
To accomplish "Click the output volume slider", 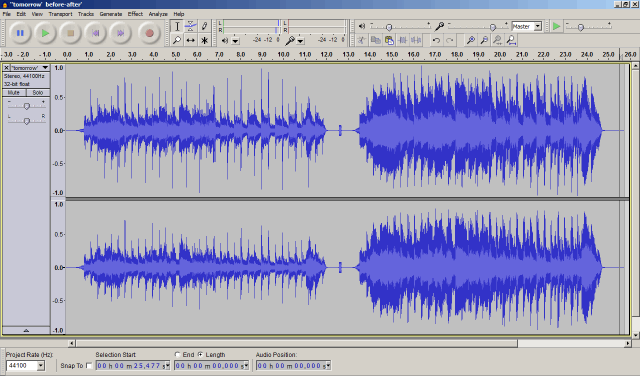I will (400, 27).
